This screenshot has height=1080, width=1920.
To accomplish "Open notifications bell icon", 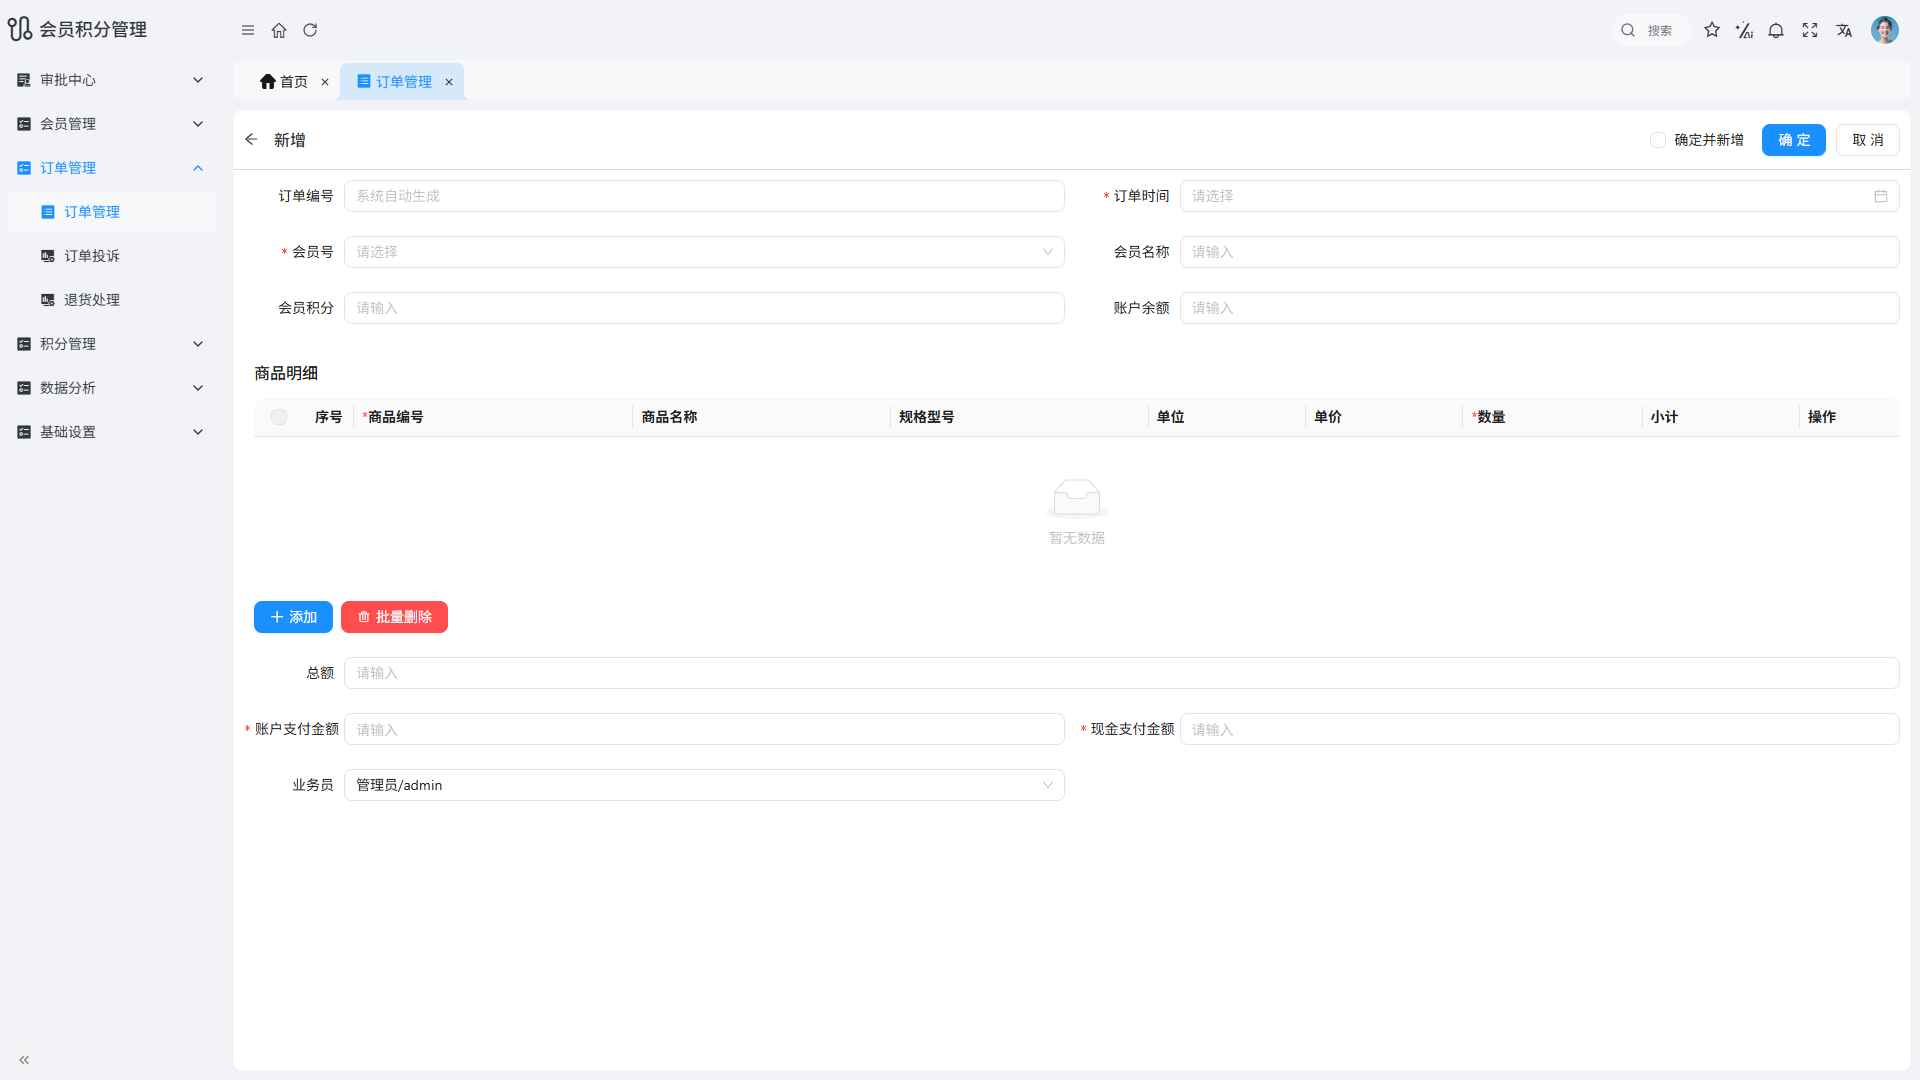I will point(1776,30).
